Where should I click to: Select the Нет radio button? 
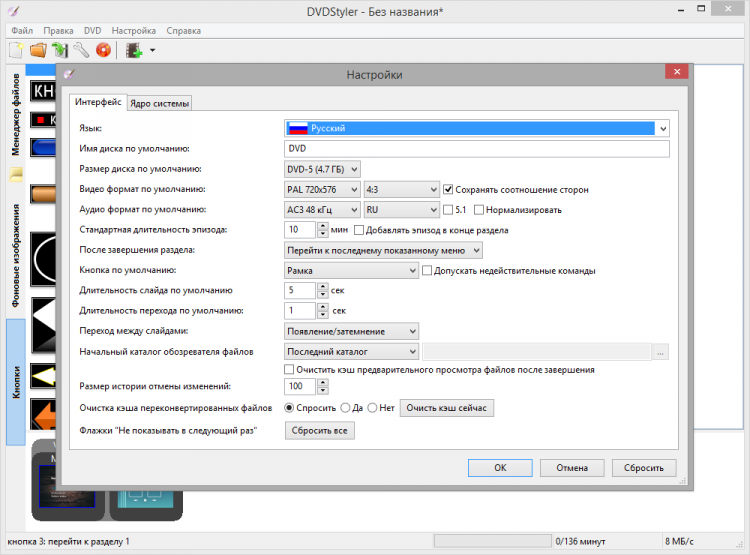tap(372, 408)
